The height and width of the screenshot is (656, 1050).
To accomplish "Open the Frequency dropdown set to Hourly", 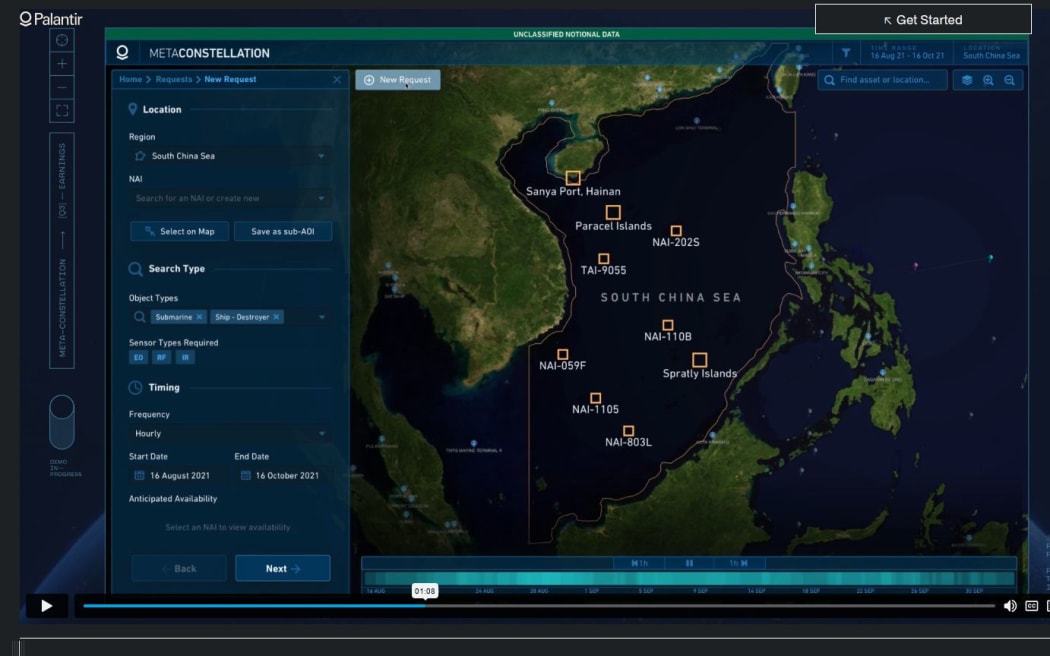I will 230,434.
